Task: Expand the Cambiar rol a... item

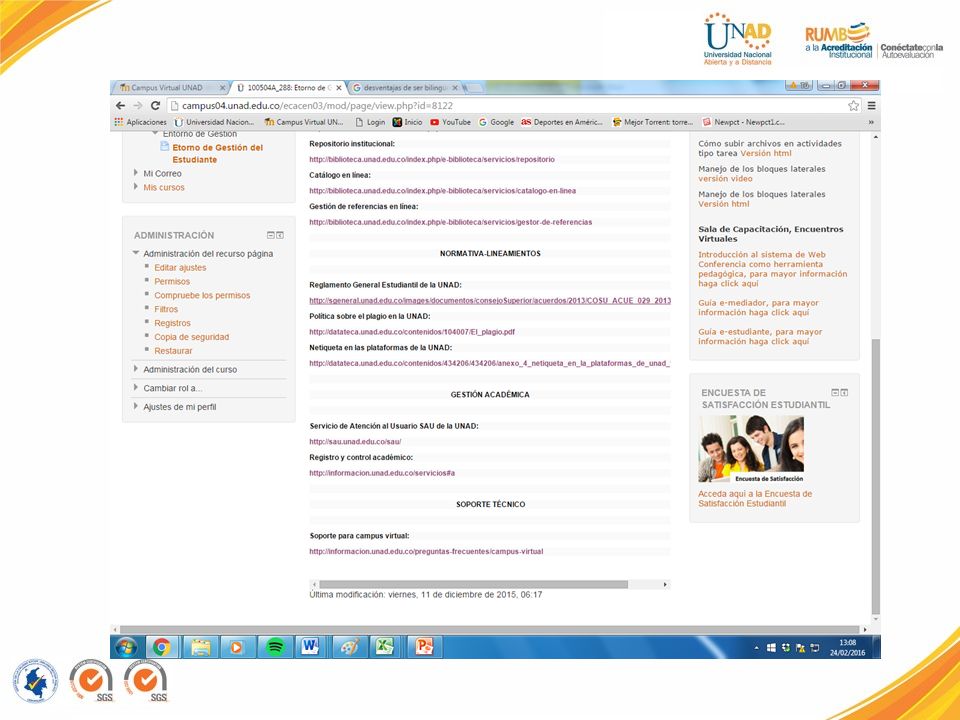Action: pyautogui.click(x=135, y=388)
